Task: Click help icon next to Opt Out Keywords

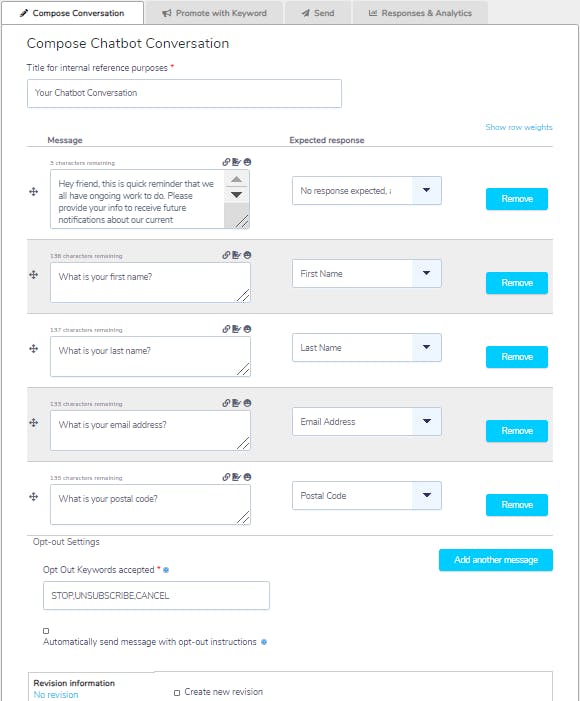Action: [x=166, y=570]
